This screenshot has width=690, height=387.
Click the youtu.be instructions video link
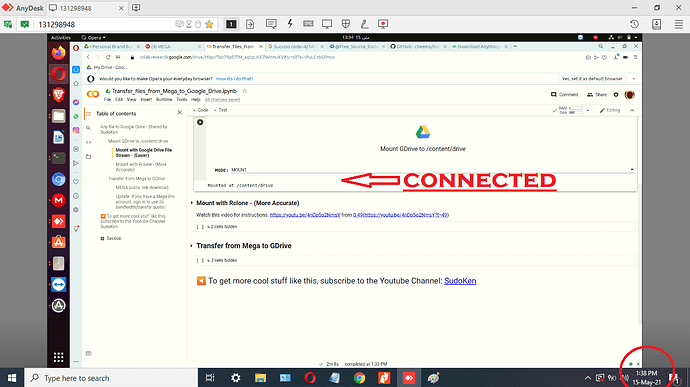[x=305, y=215]
